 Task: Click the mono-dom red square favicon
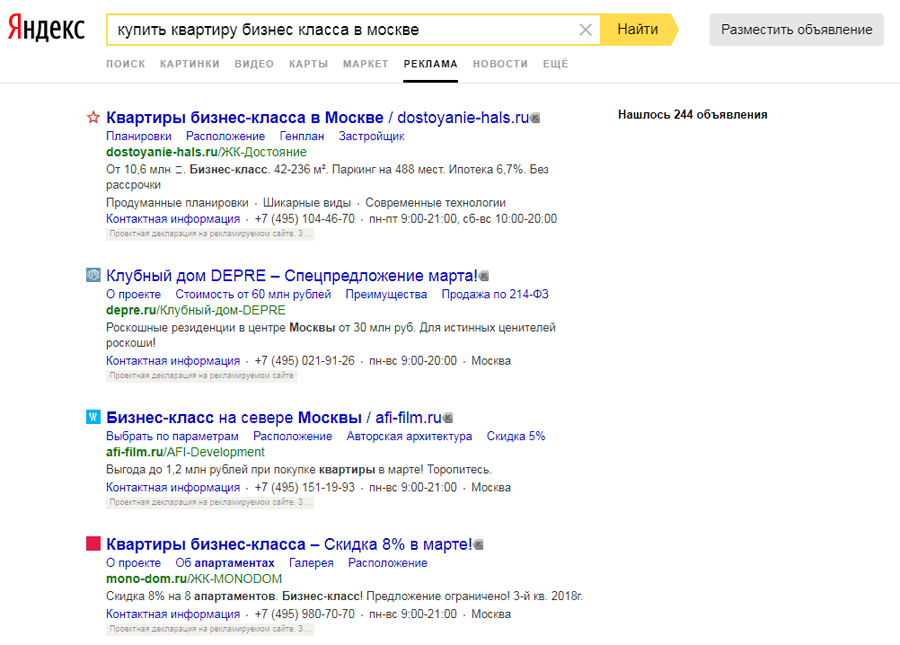point(93,543)
